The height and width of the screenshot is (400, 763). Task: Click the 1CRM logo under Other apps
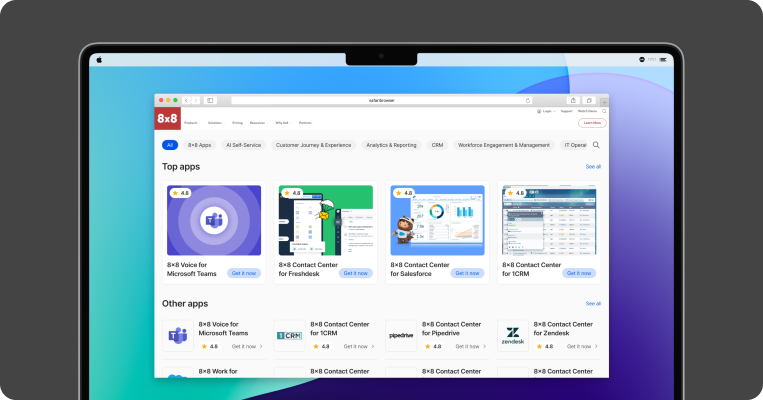tap(290, 336)
